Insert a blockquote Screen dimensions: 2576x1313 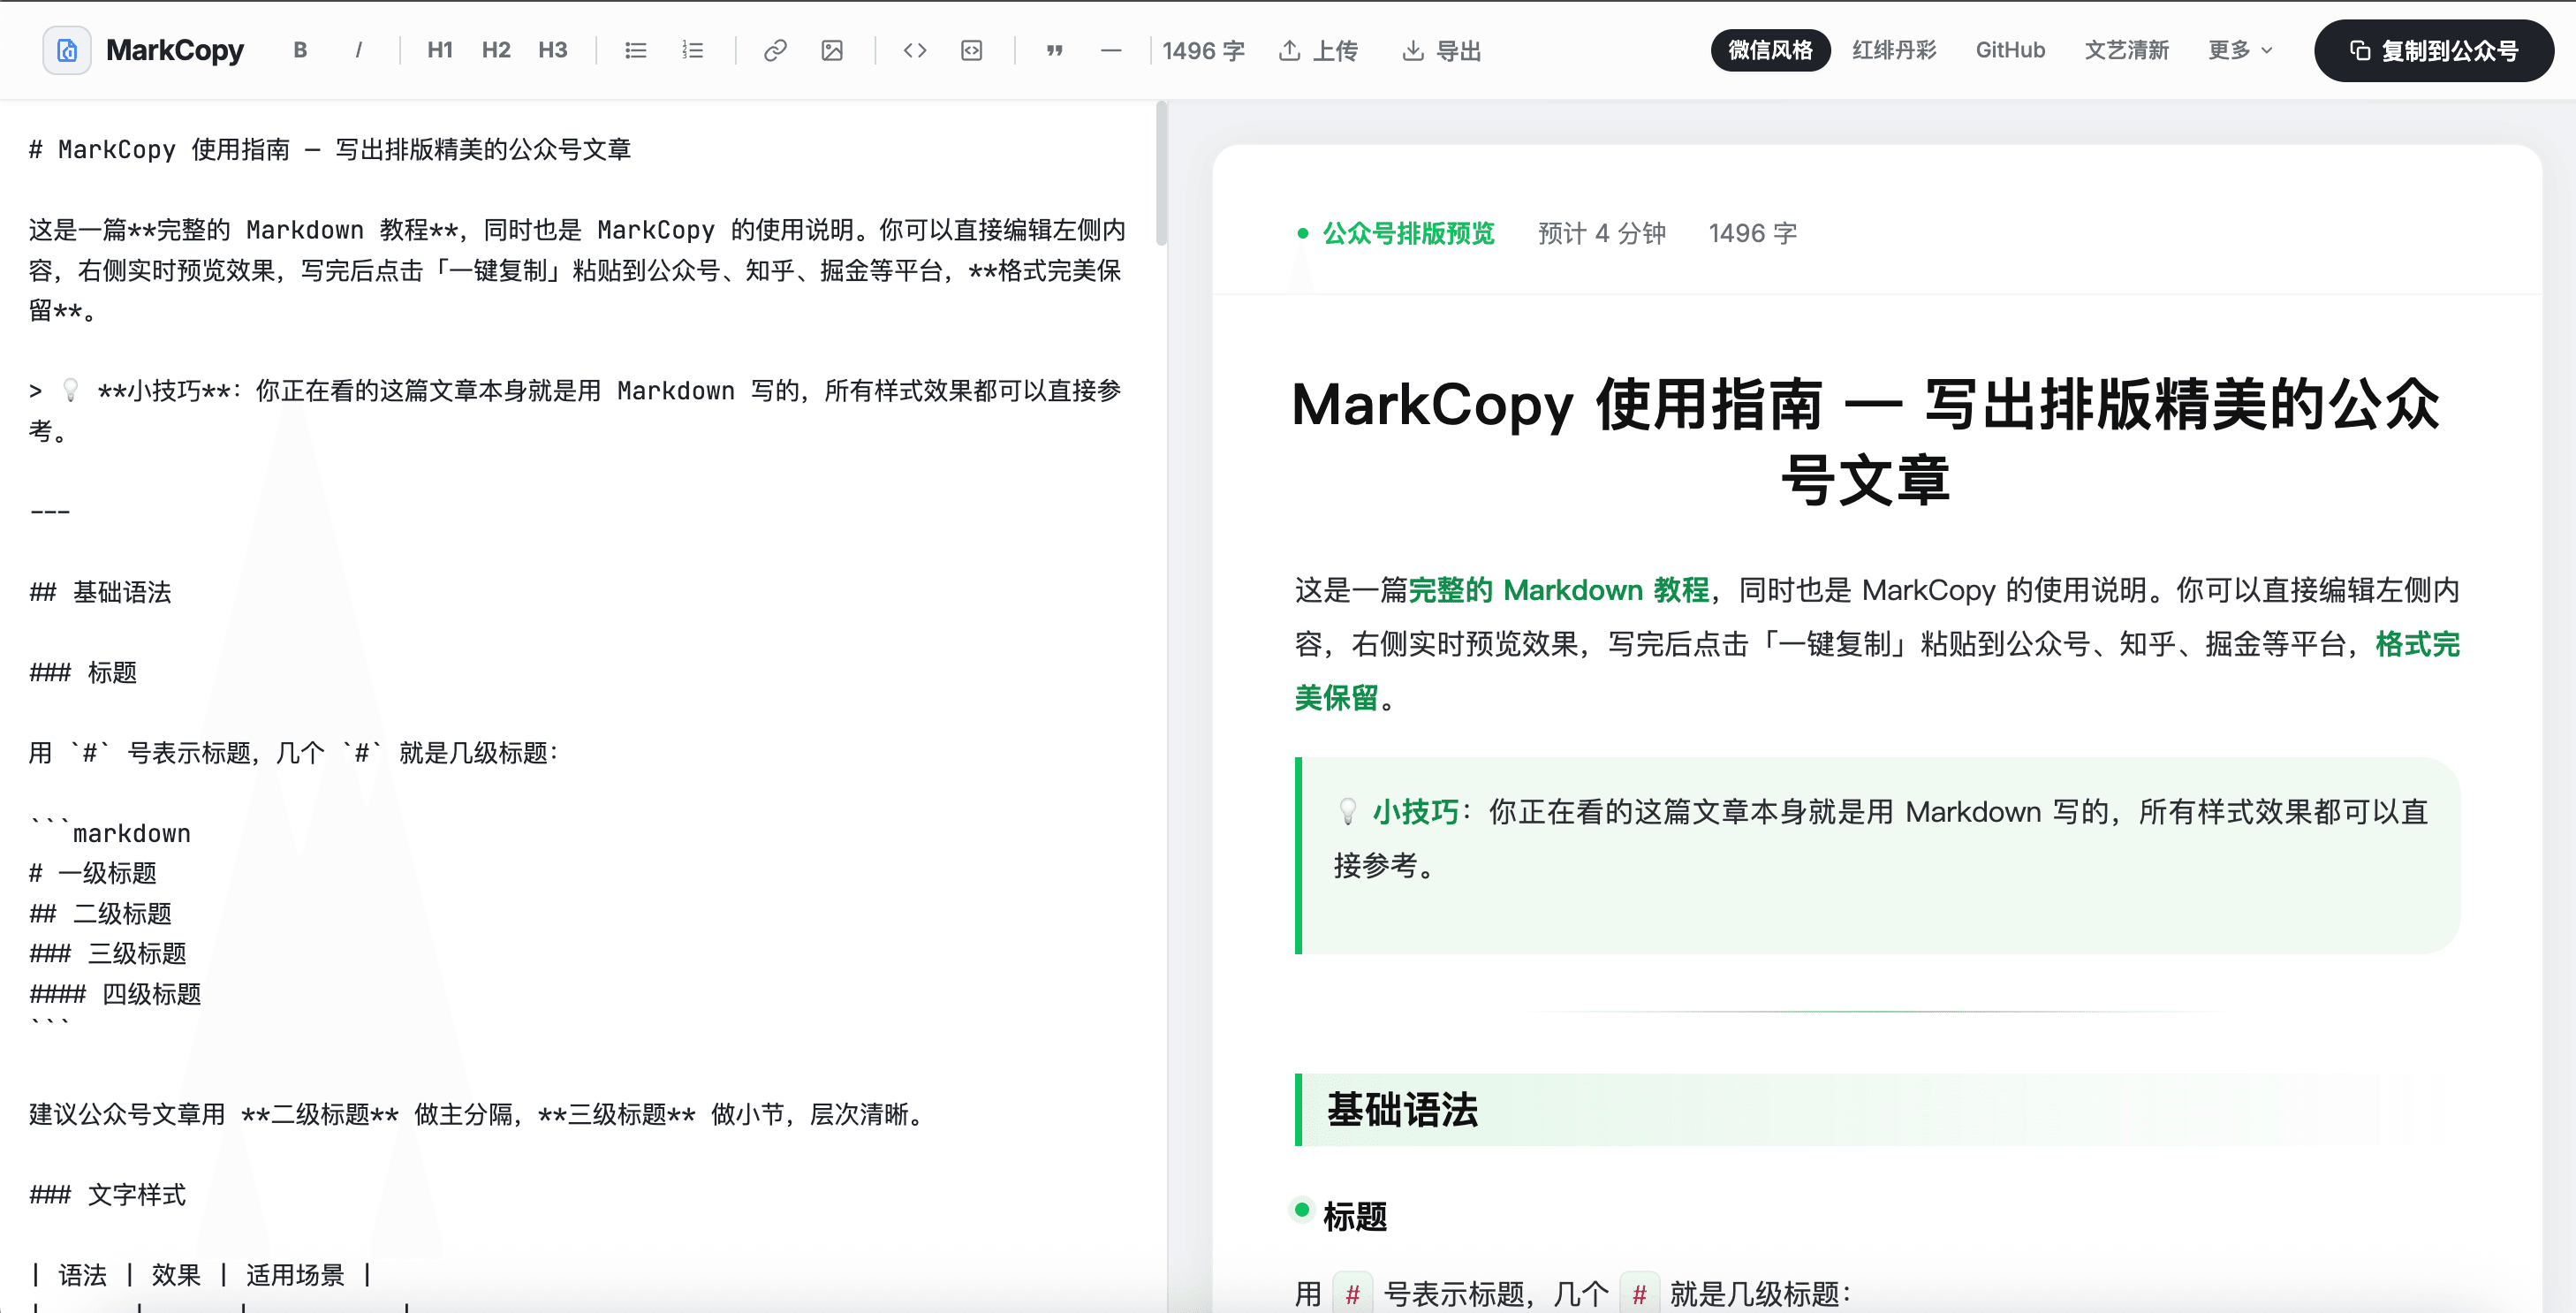(x=1054, y=50)
